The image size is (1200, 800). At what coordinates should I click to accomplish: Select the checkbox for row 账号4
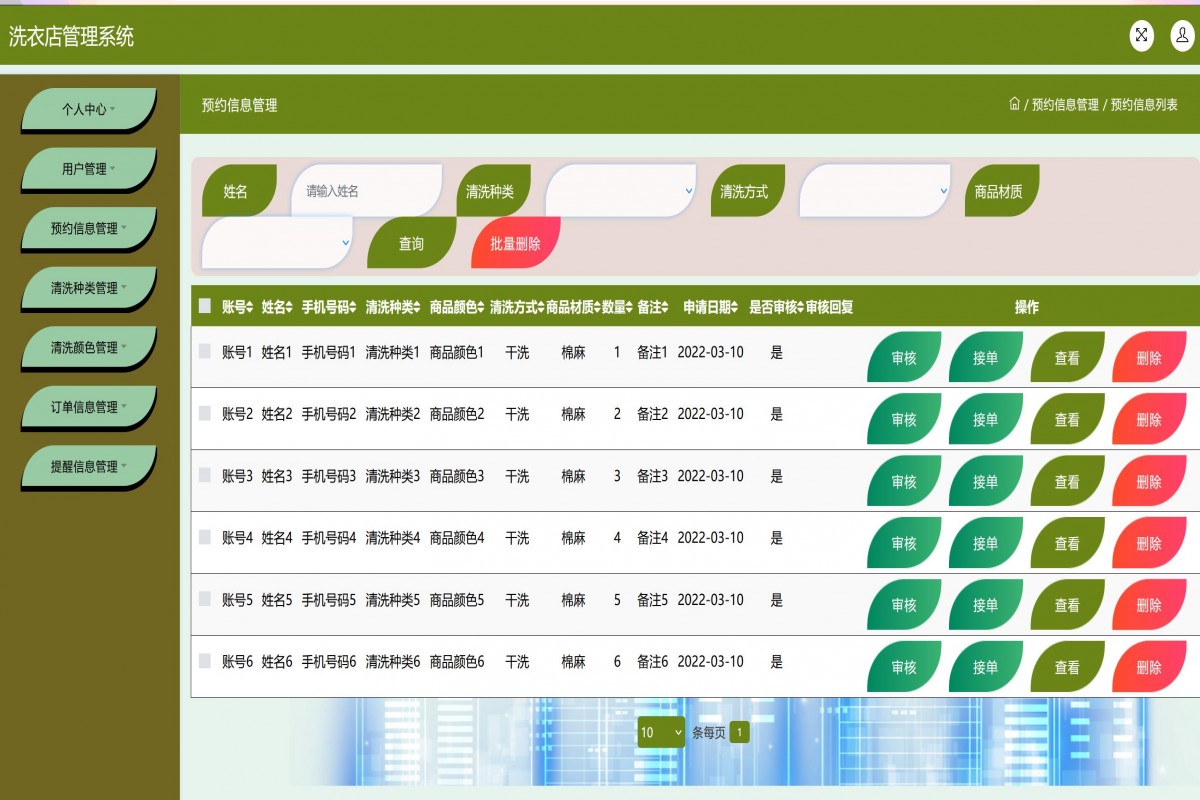coord(205,537)
